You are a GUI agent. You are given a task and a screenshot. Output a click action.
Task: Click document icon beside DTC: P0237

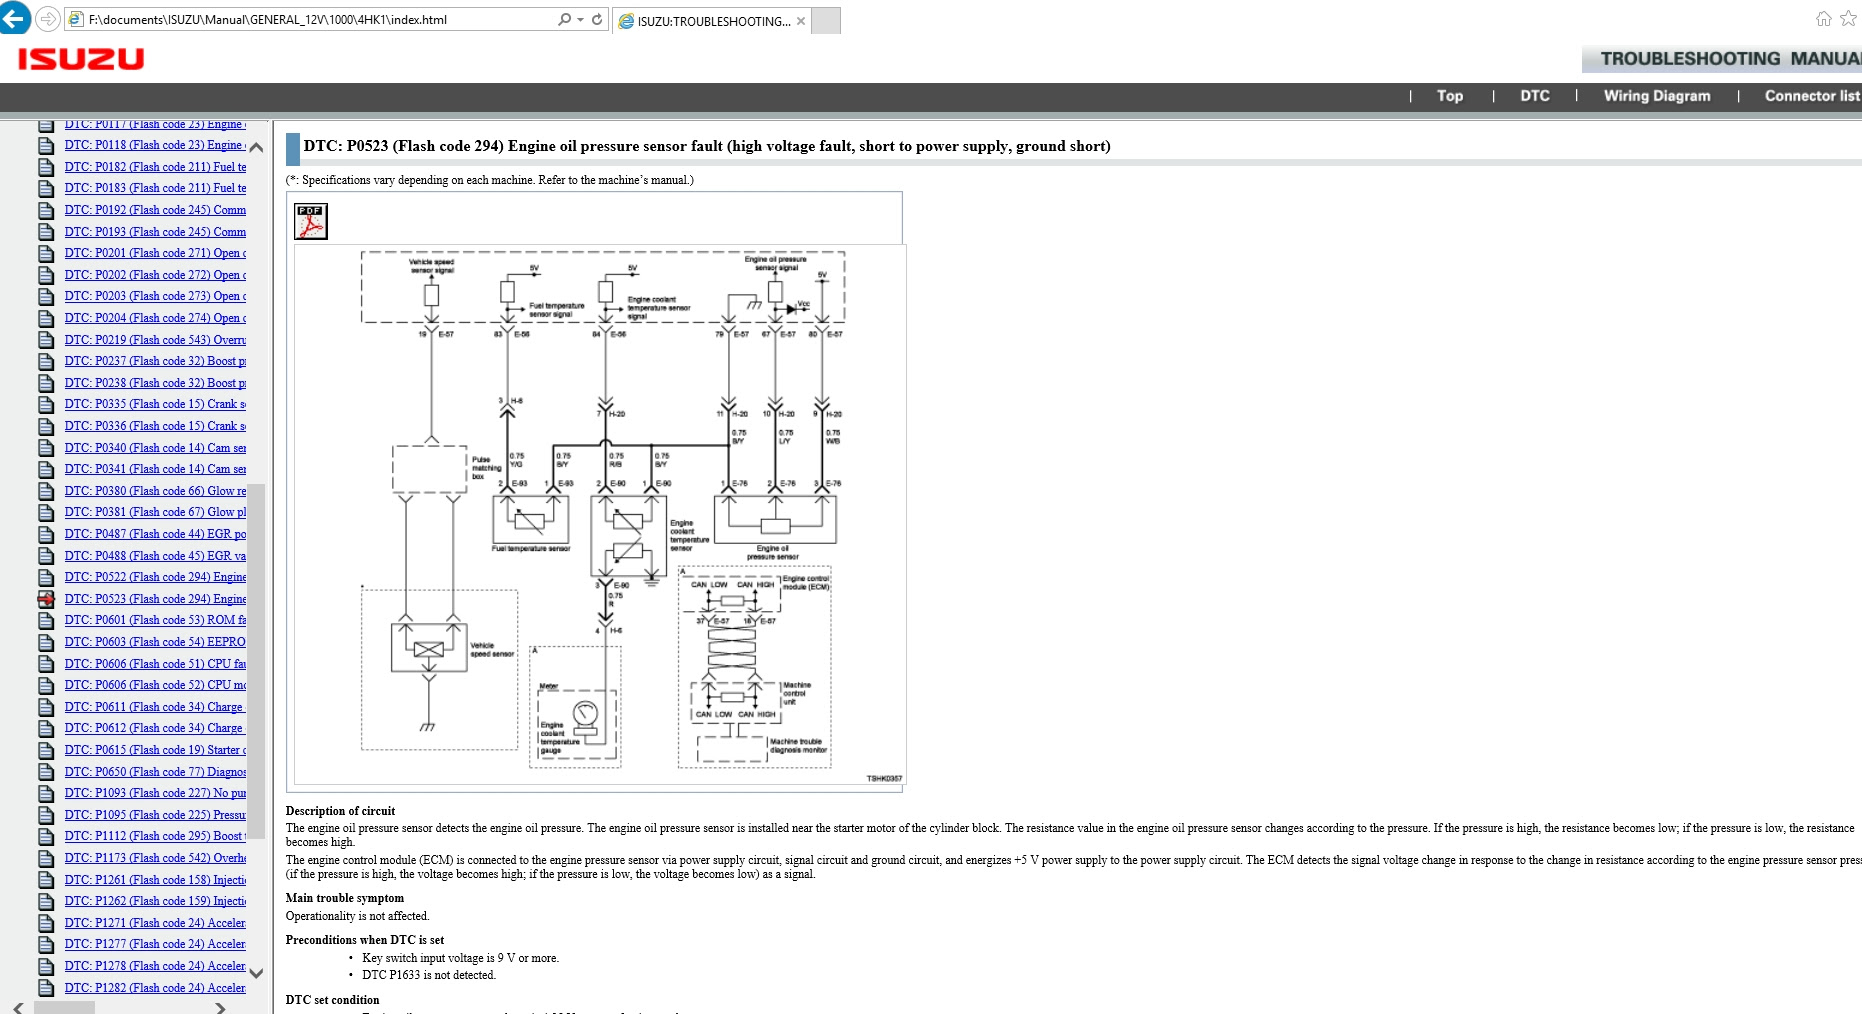click(46, 362)
